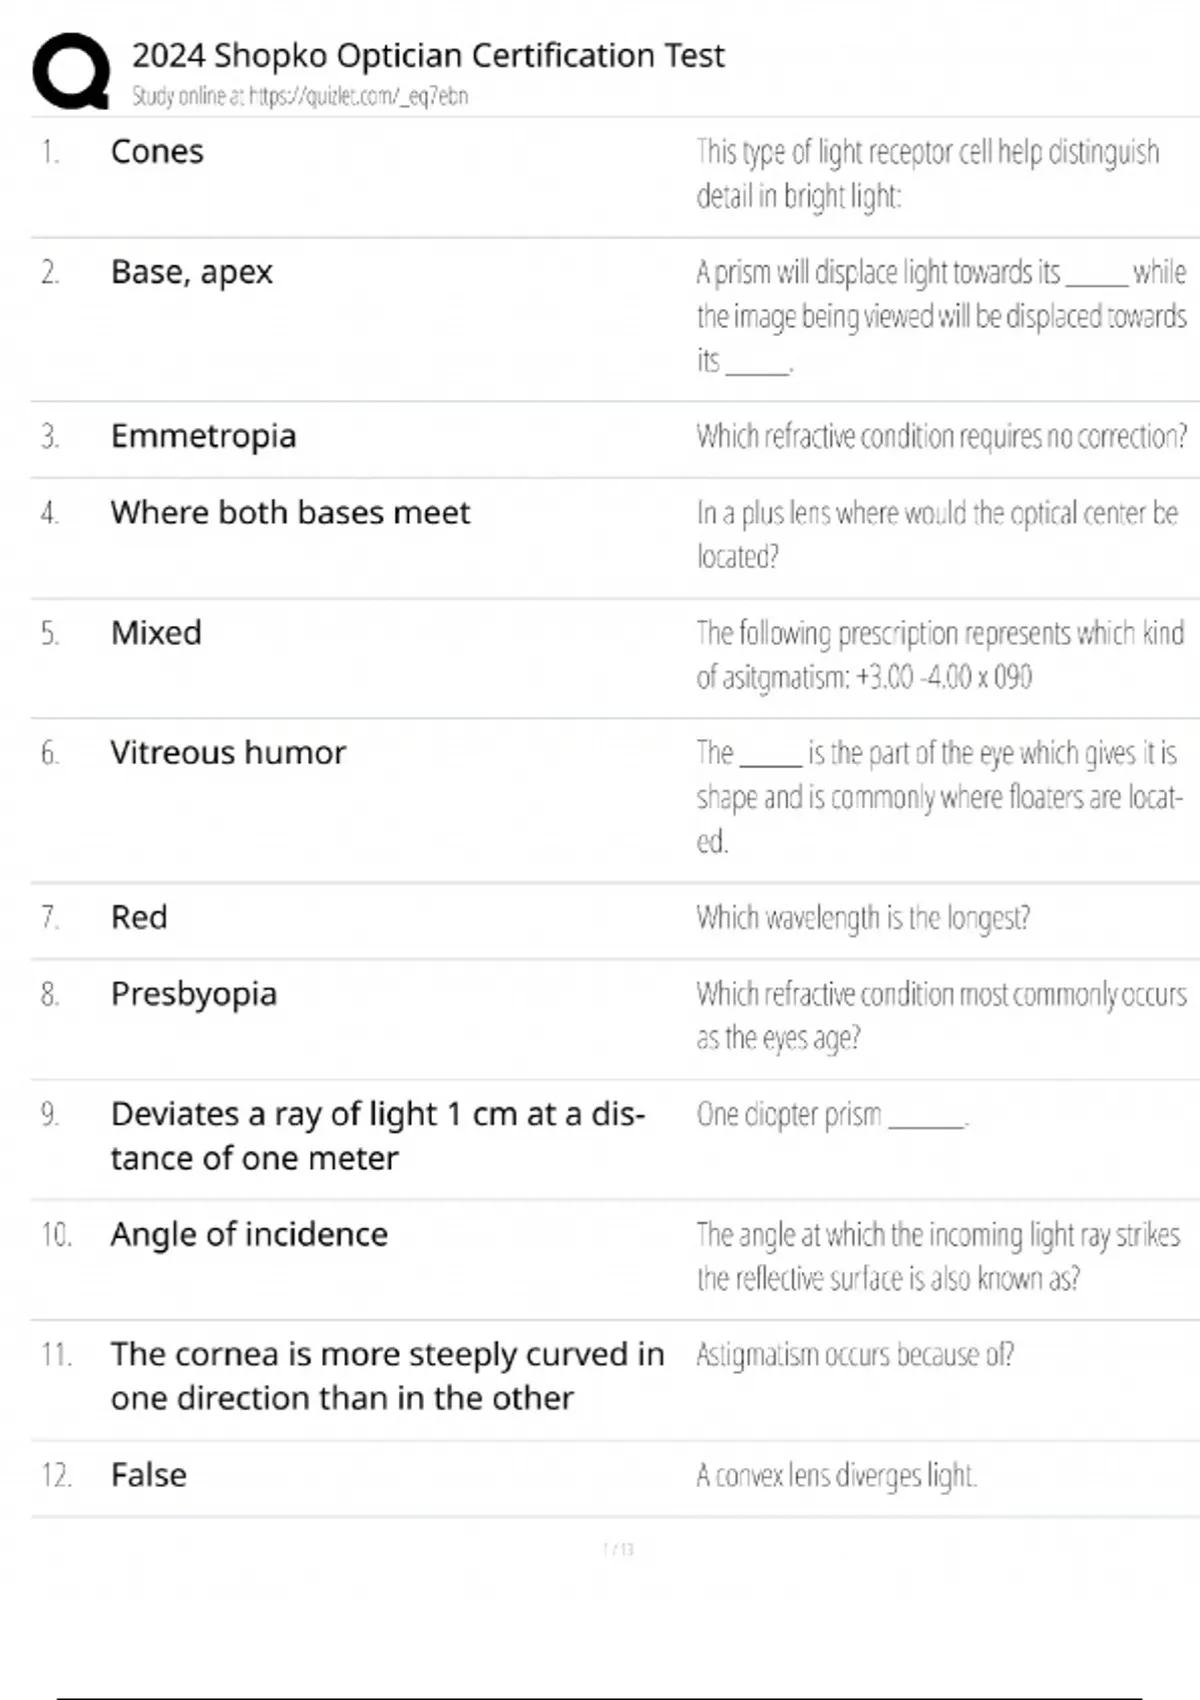Click the Quizlet Q logo icon
Viewport: 1200px width, 1700px height.
tap(71, 70)
